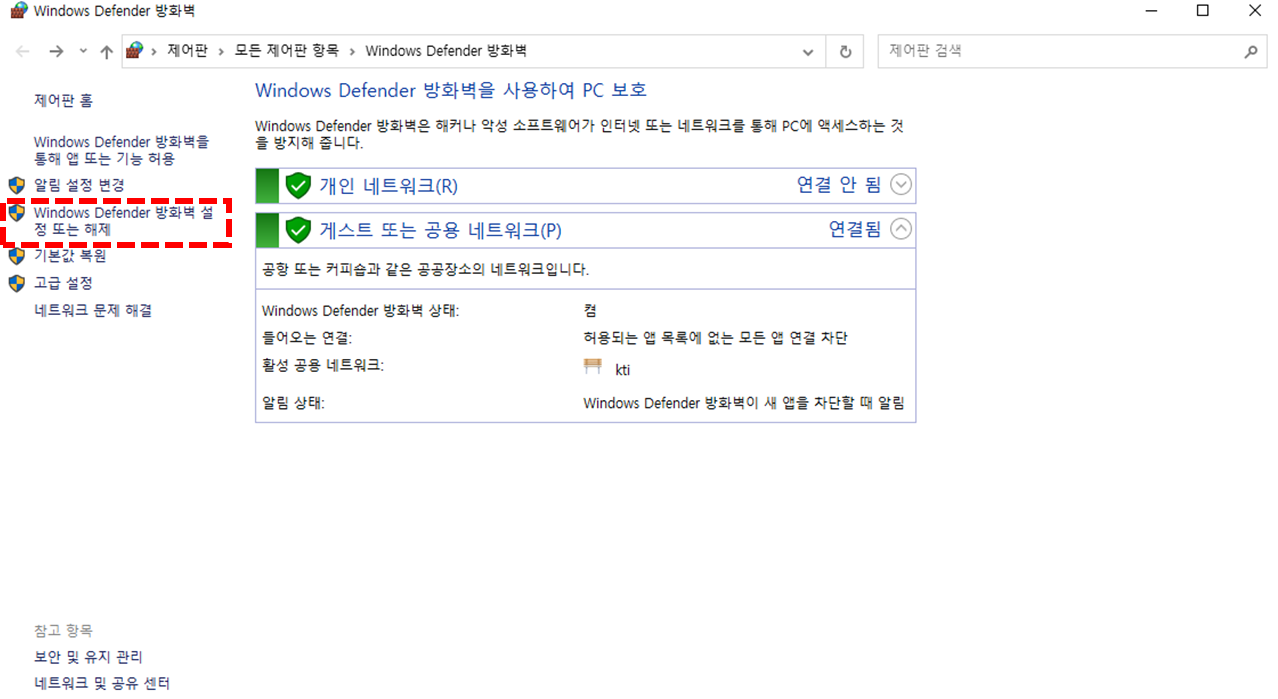
Task: Click the up-one-level arrow
Action: click(x=107, y=51)
